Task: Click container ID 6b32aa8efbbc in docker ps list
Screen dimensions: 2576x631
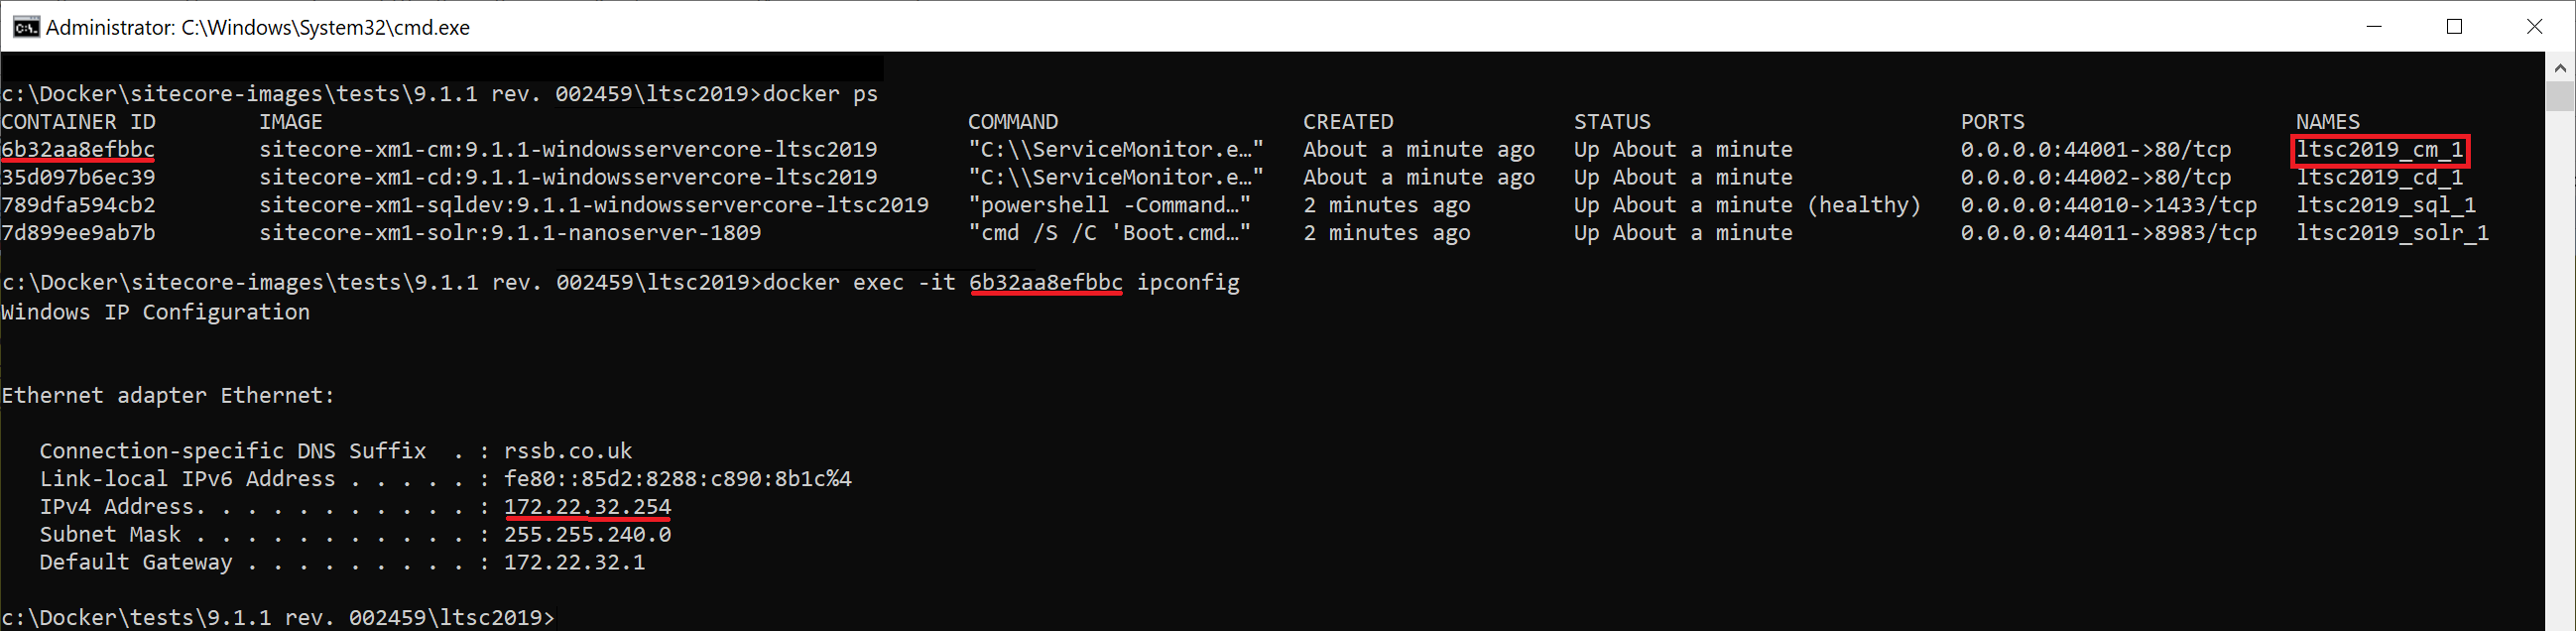Action: pyautogui.click(x=78, y=150)
